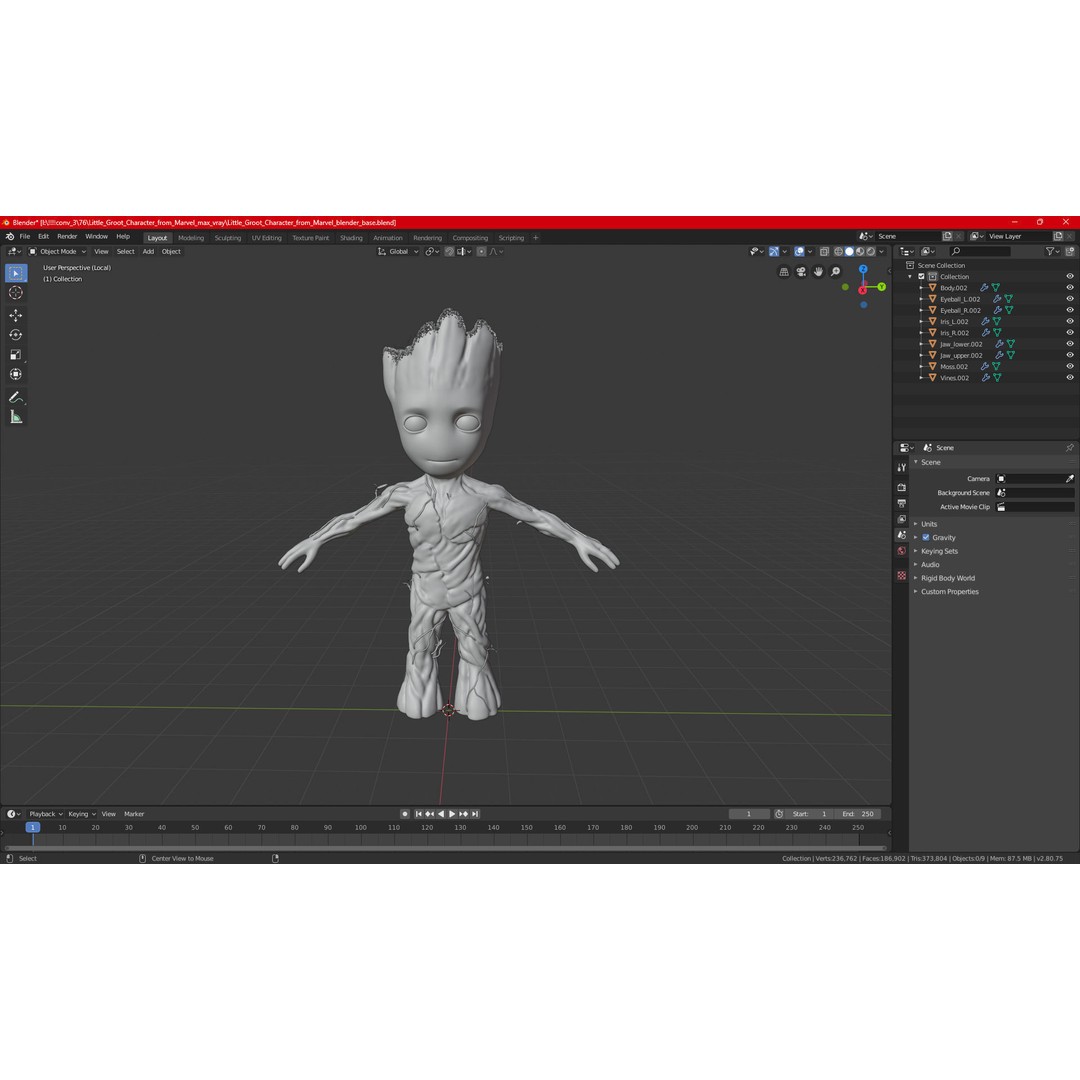1080x1080 pixels.
Task: Select the Measure tool
Action: click(16, 417)
